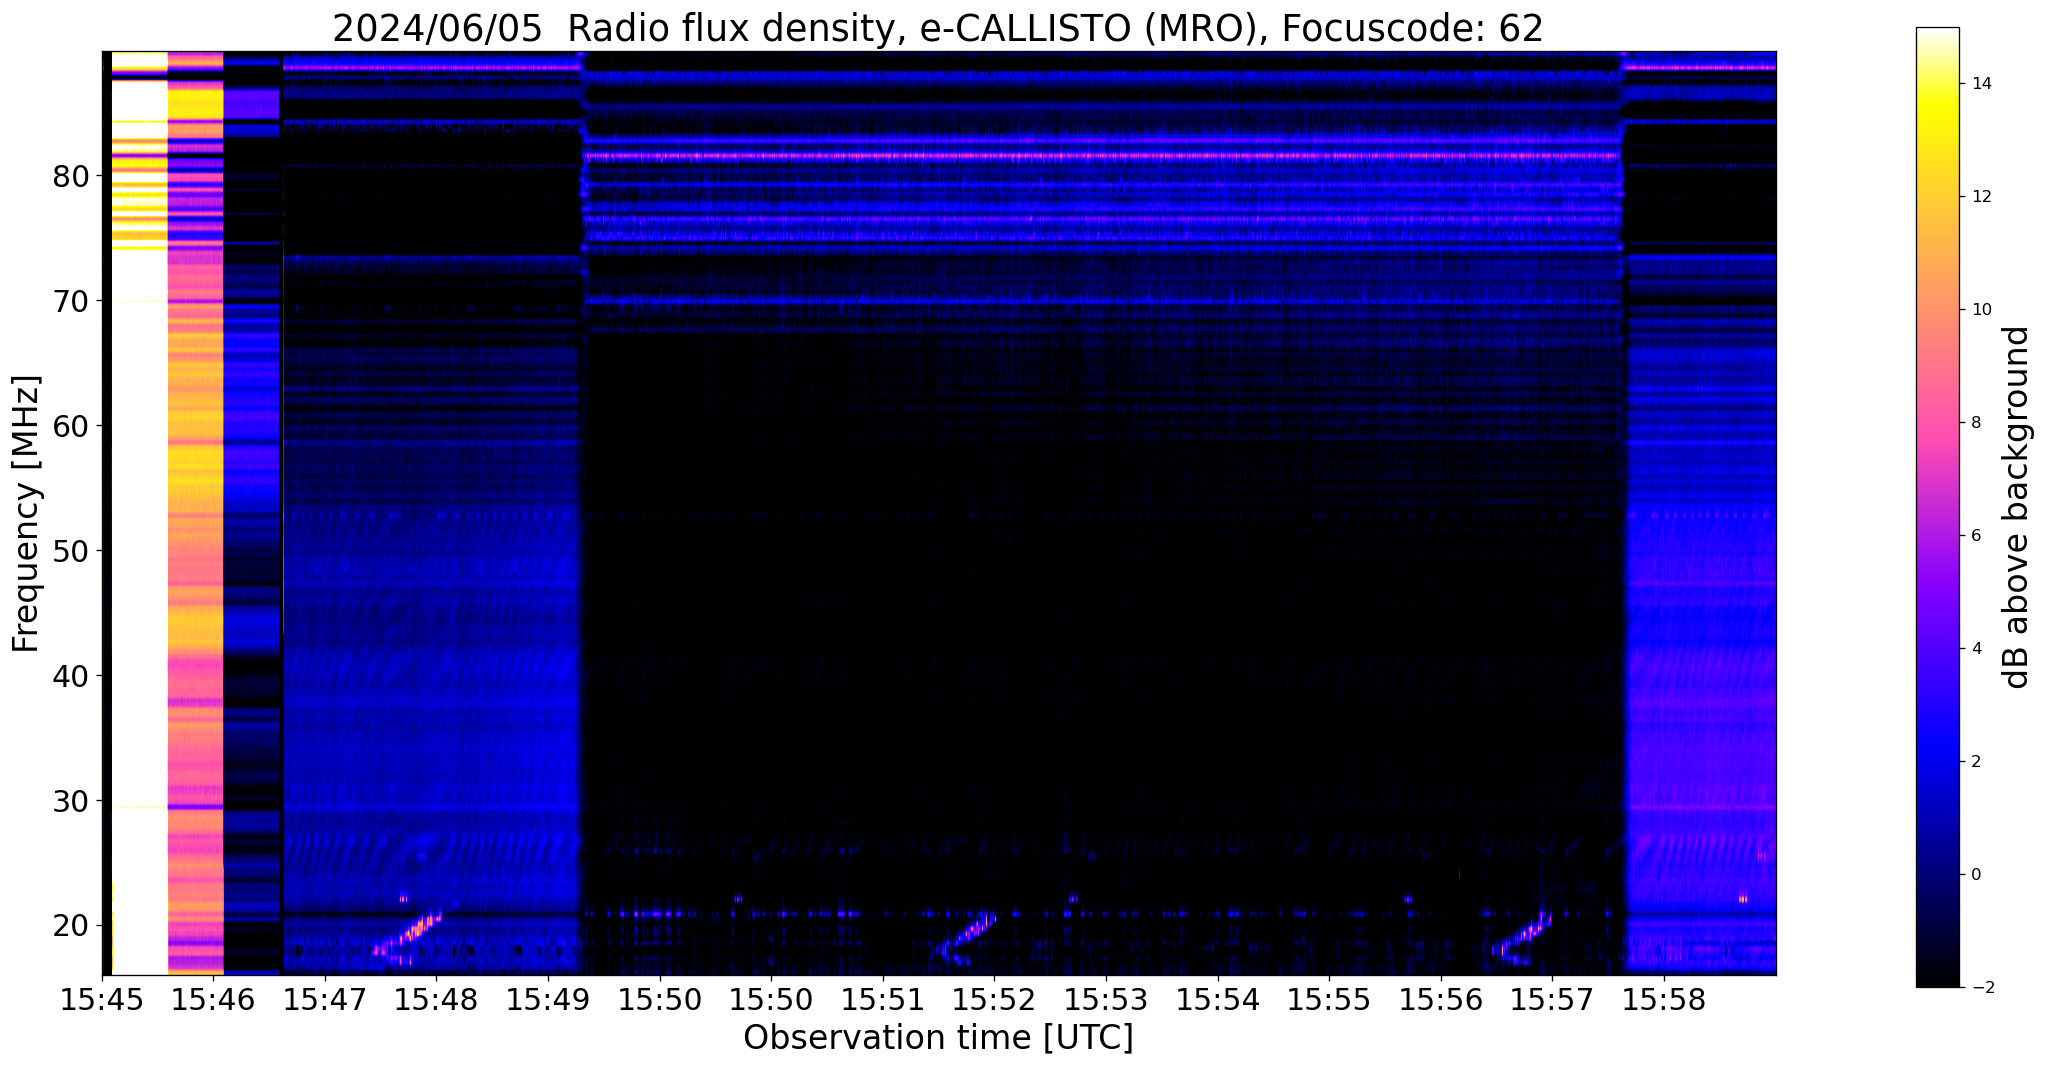Click the 80 MHz frequency tick label
Viewport: 2047px width, 1067px height.
[71, 176]
